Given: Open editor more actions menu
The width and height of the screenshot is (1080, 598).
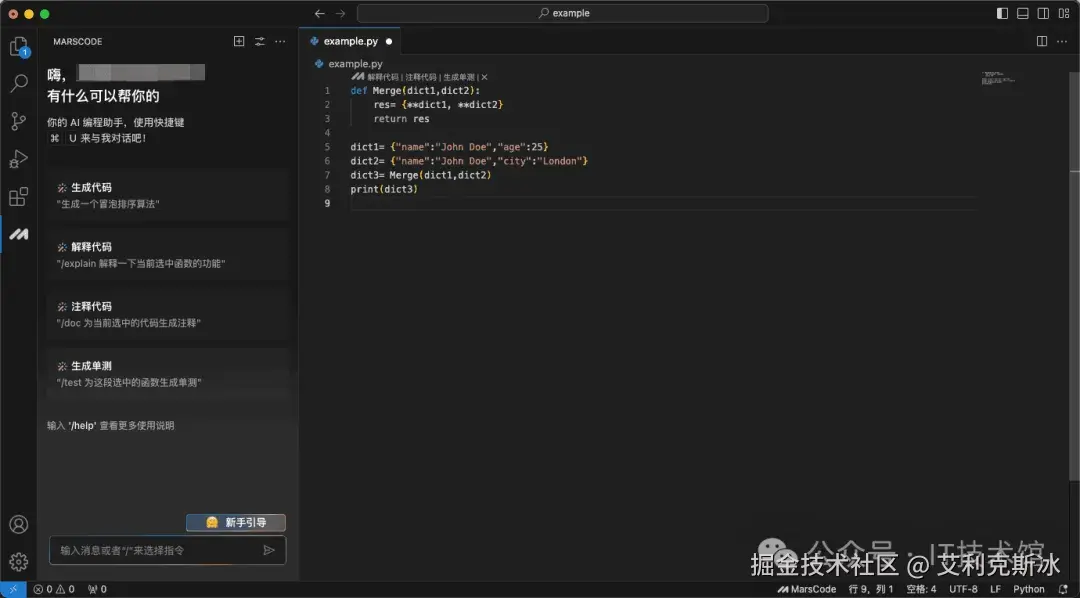Looking at the screenshot, I should coord(1062,41).
